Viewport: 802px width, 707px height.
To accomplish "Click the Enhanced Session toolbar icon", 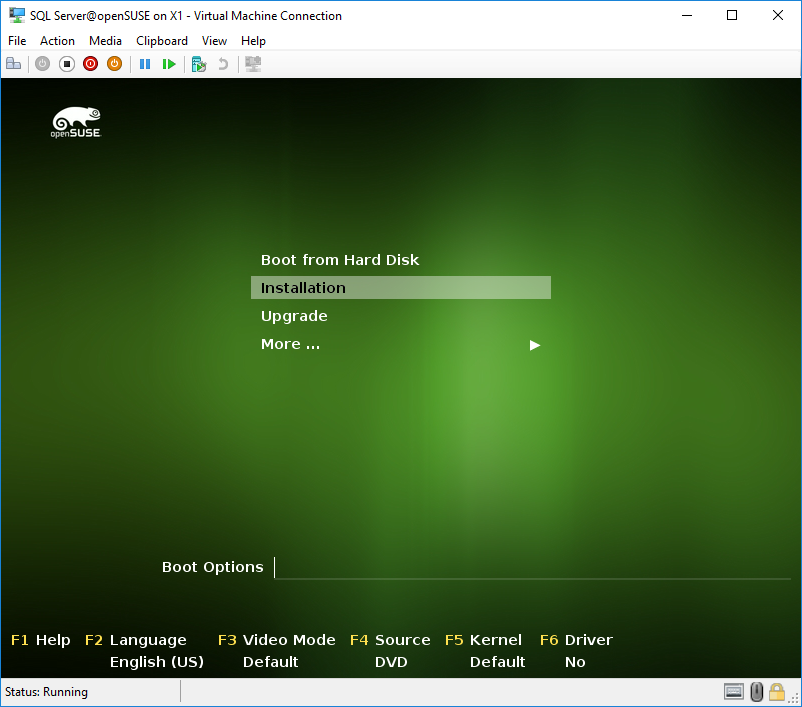I will coord(253,64).
